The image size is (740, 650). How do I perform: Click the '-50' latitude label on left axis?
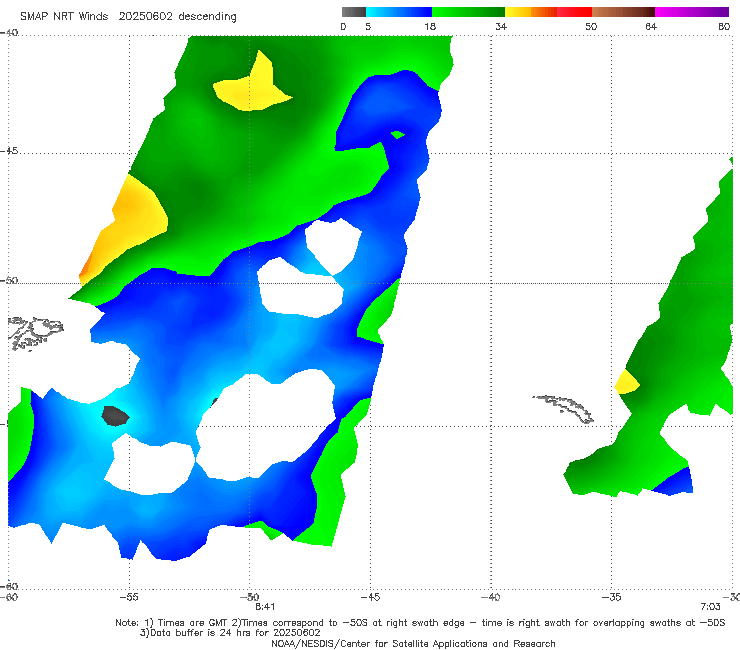coord(9,281)
